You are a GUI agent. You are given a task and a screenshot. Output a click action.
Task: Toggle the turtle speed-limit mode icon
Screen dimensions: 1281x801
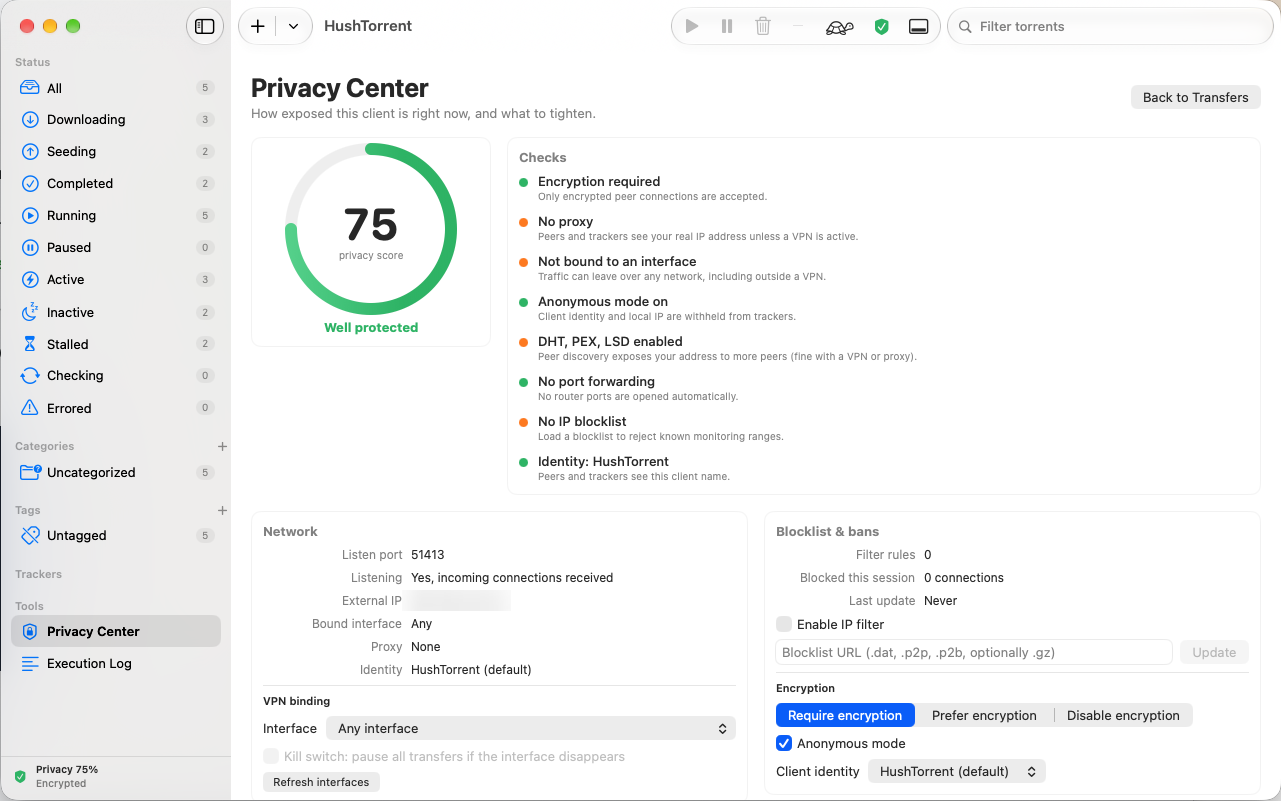[x=840, y=27]
